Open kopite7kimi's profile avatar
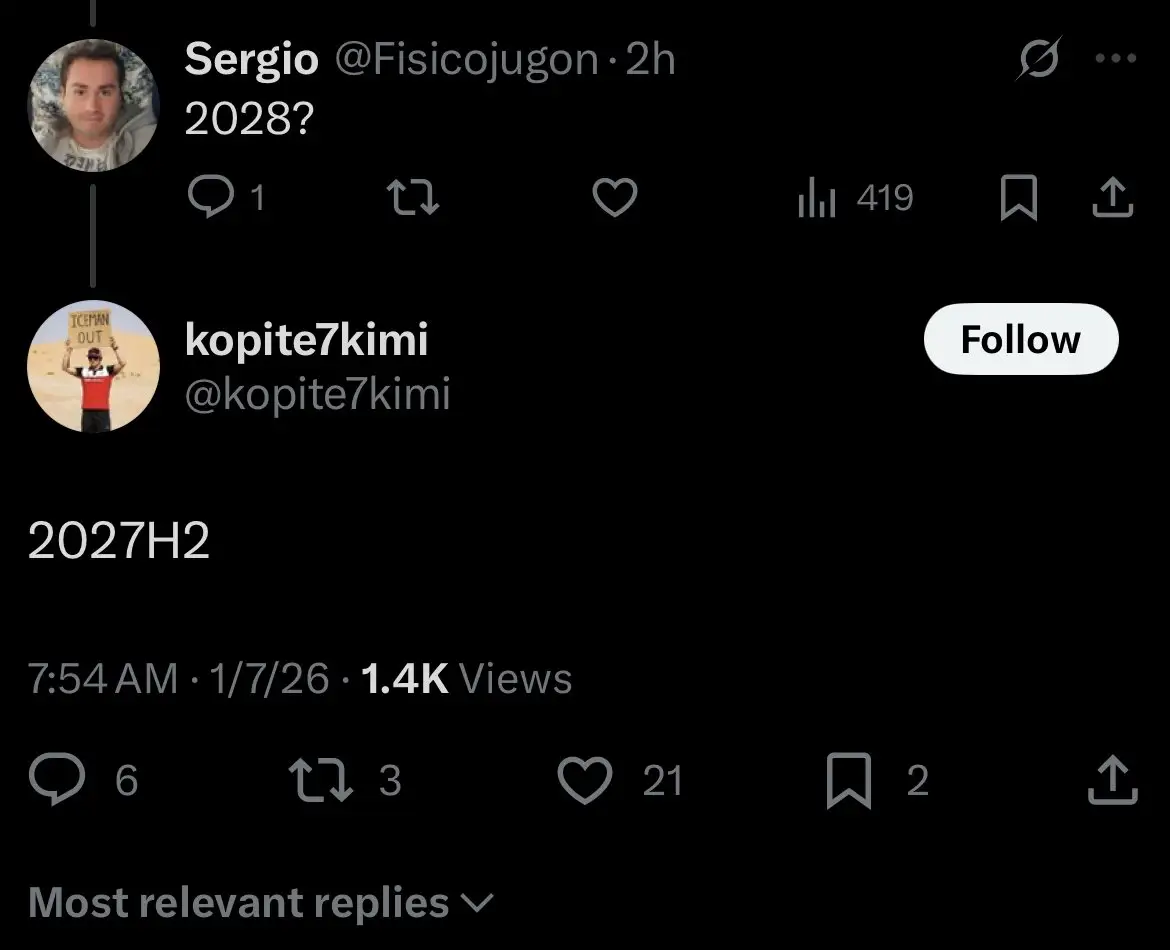This screenshot has width=1170, height=950. [92, 366]
